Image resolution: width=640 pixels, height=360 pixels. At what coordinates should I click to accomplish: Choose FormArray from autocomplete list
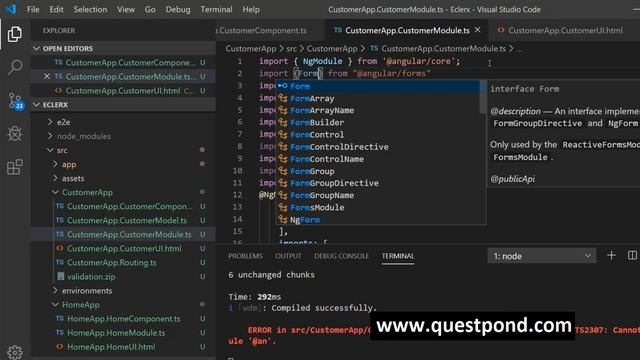click(x=378, y=98)
